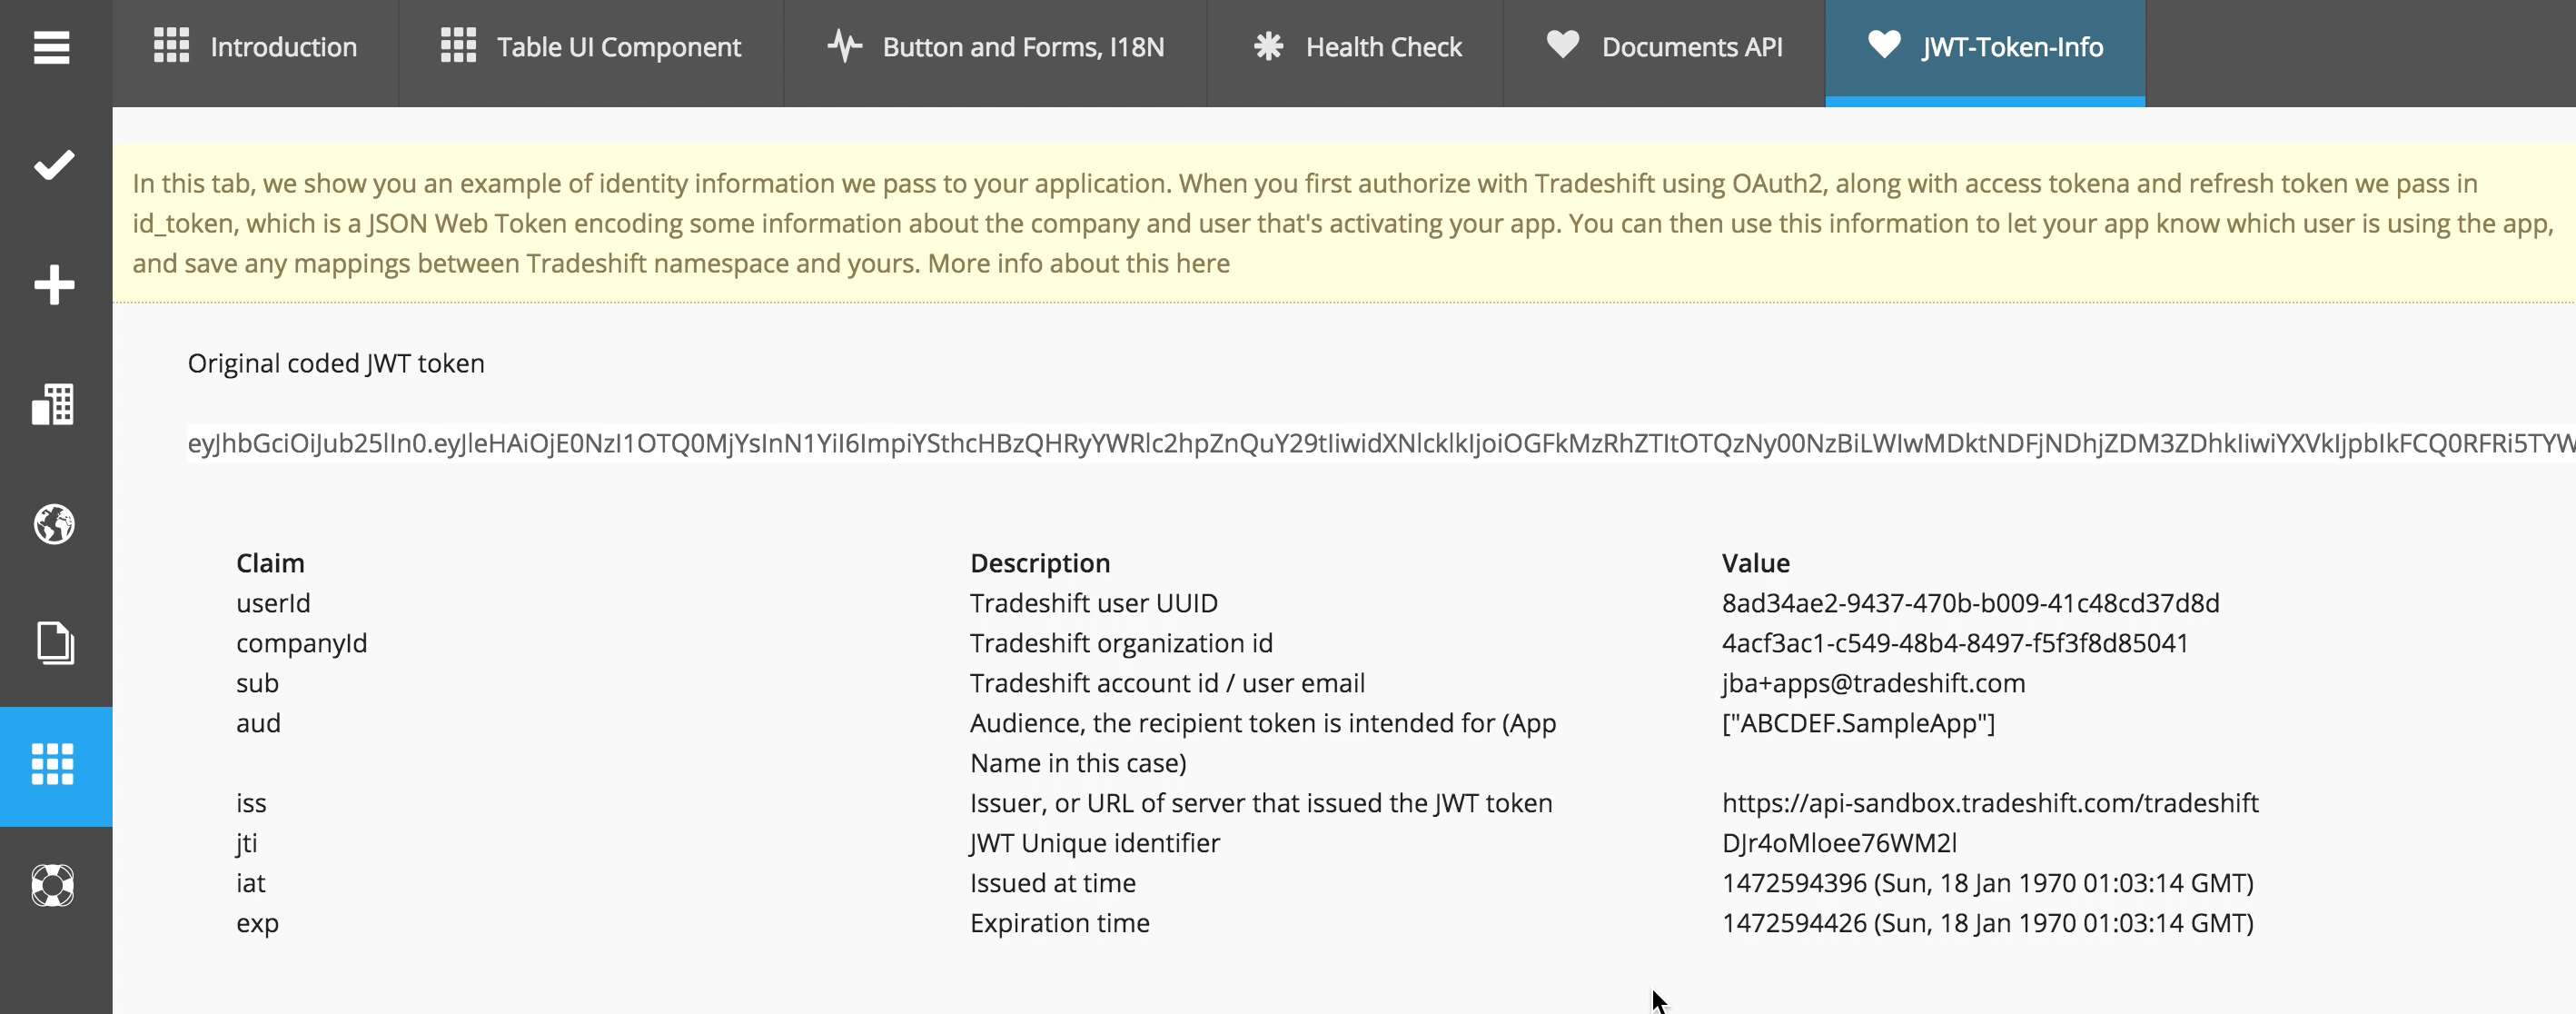Click the plus icon in sidebar
The width and height of the screenshot is (2576, 1014).
pyautogui.click(x=54, y=285)
